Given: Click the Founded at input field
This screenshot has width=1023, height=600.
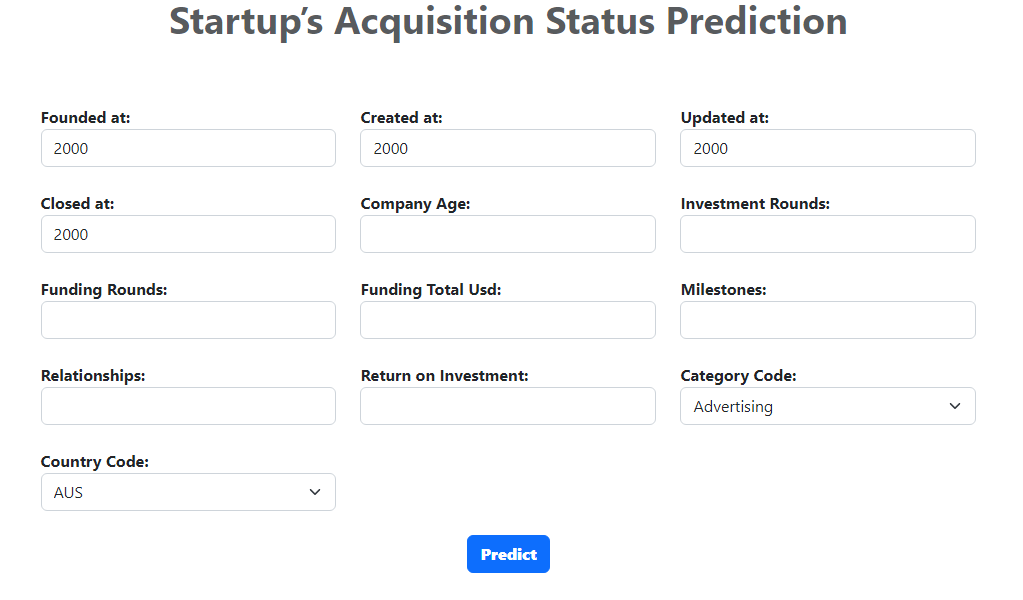Looking at the screenshot, I should [x=188, y=148].
